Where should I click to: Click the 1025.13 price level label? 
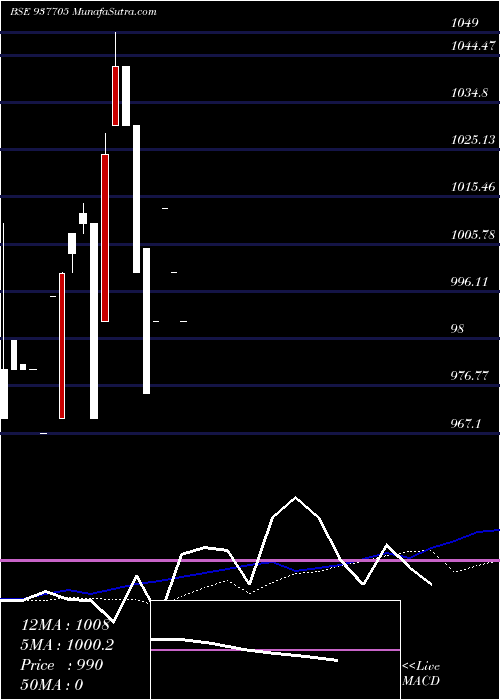coord(473,140)
